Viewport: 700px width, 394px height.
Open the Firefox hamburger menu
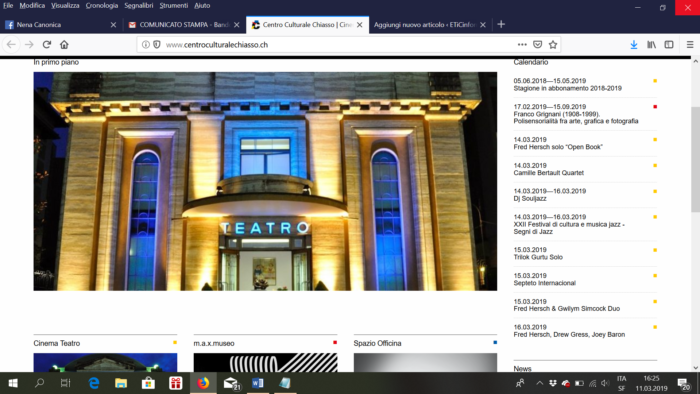690,45
